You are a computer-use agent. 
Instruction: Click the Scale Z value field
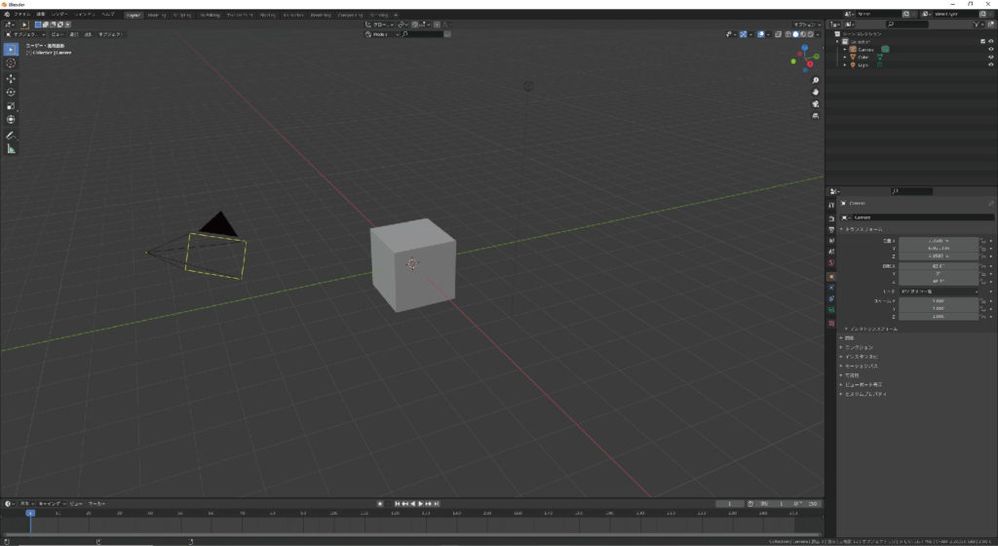tap(938, 316)
